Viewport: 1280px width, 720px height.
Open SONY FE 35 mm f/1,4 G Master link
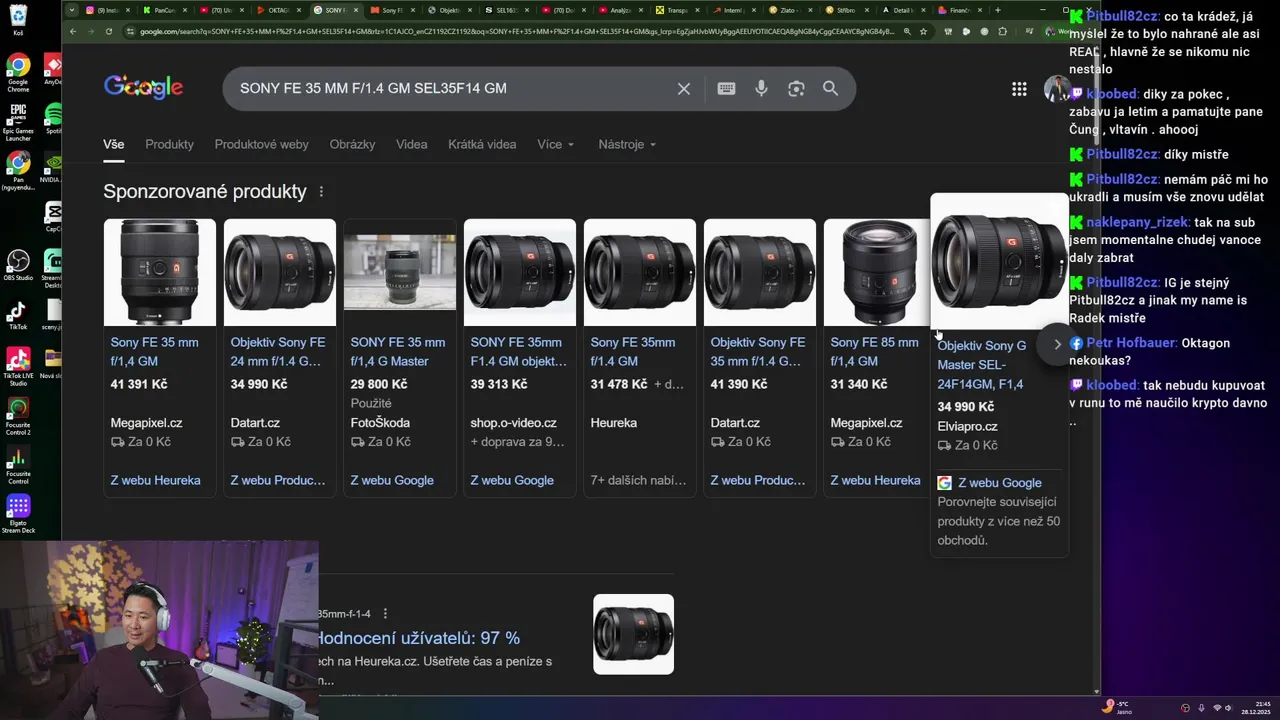pyautogui.click(x=397, y=352)
